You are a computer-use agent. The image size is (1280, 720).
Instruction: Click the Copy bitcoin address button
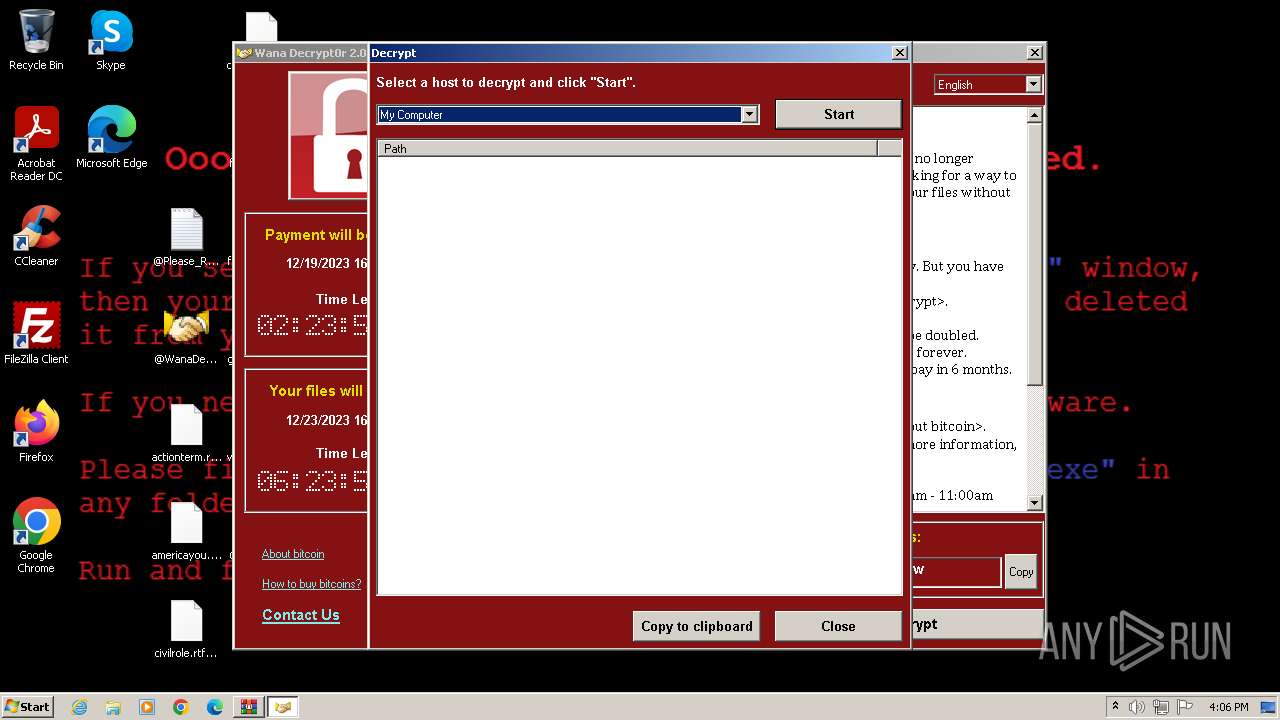point(1021,572)
